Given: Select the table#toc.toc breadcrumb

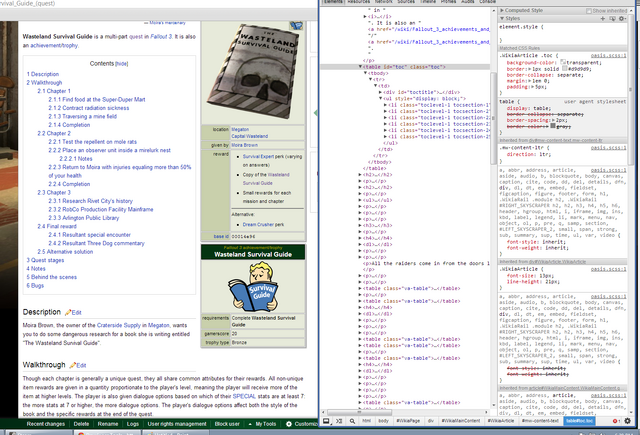Looking at the screenshot, I should (579, 421).
